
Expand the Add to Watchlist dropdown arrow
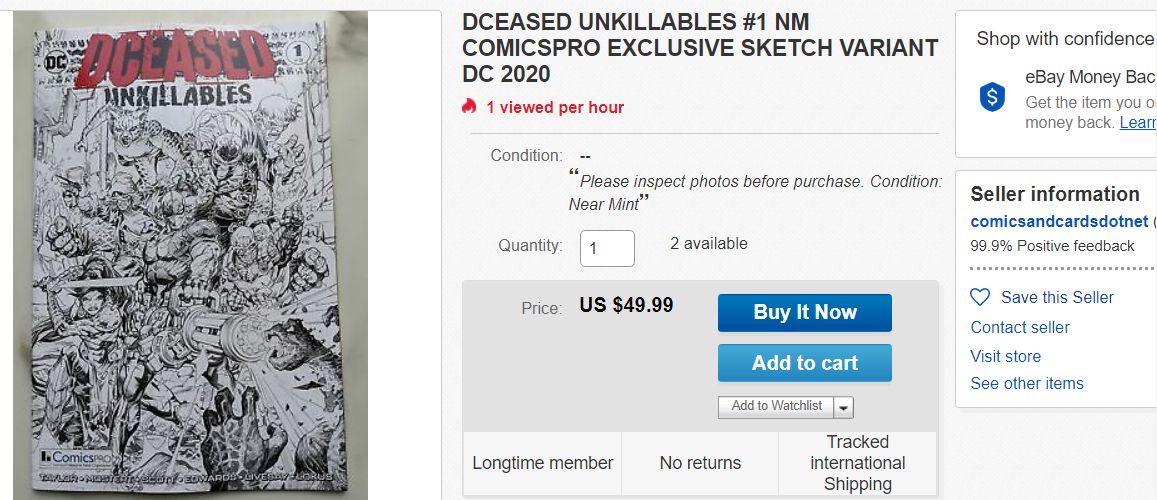point(843,407)
